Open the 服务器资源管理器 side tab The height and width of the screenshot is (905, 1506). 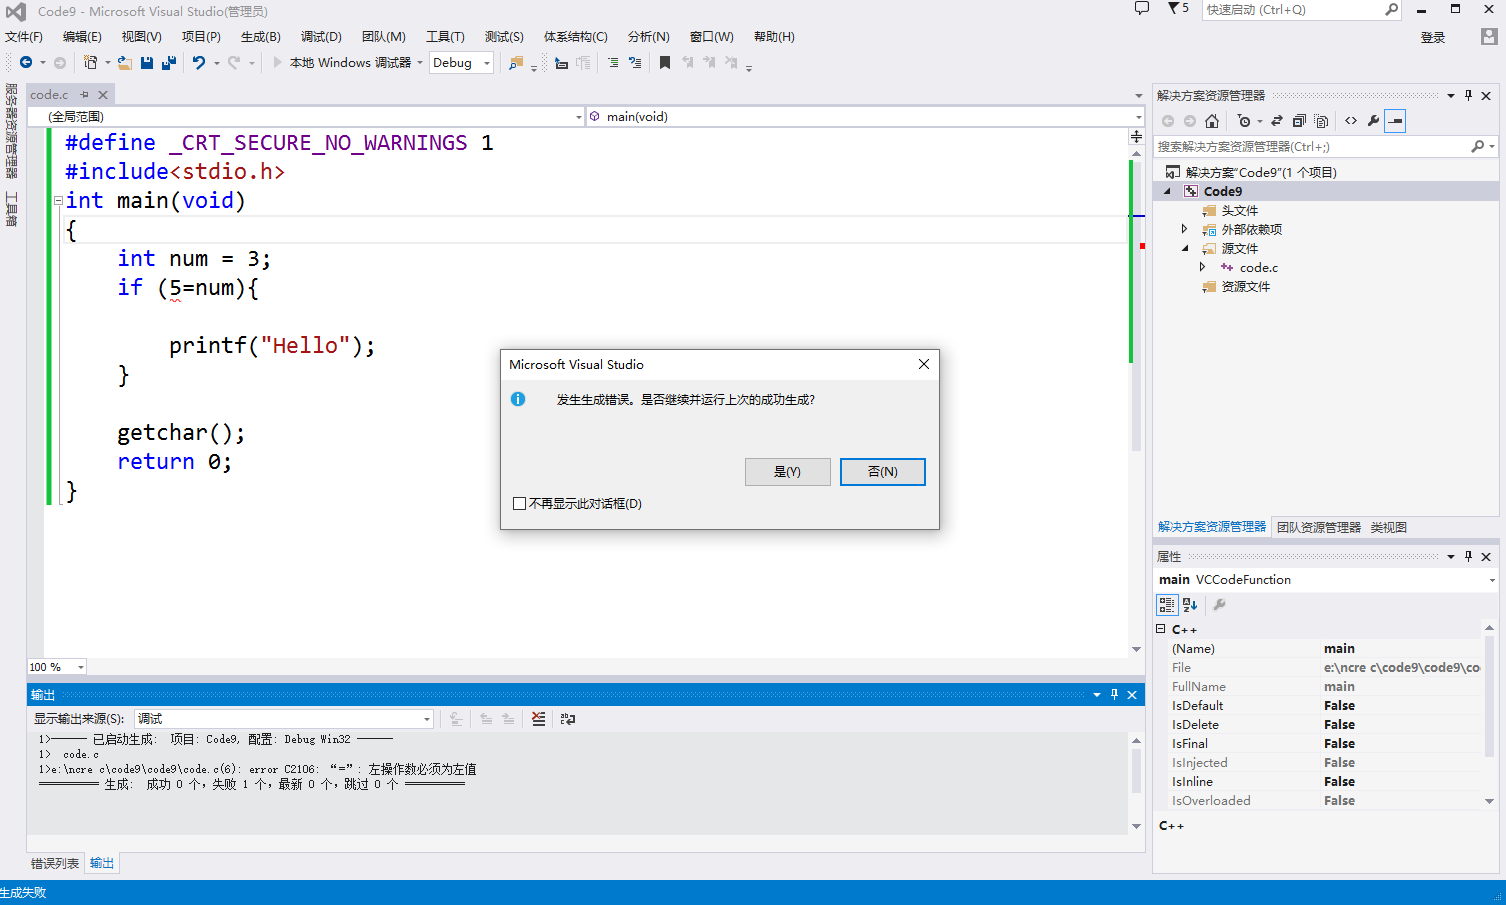[x=12, y=131]
